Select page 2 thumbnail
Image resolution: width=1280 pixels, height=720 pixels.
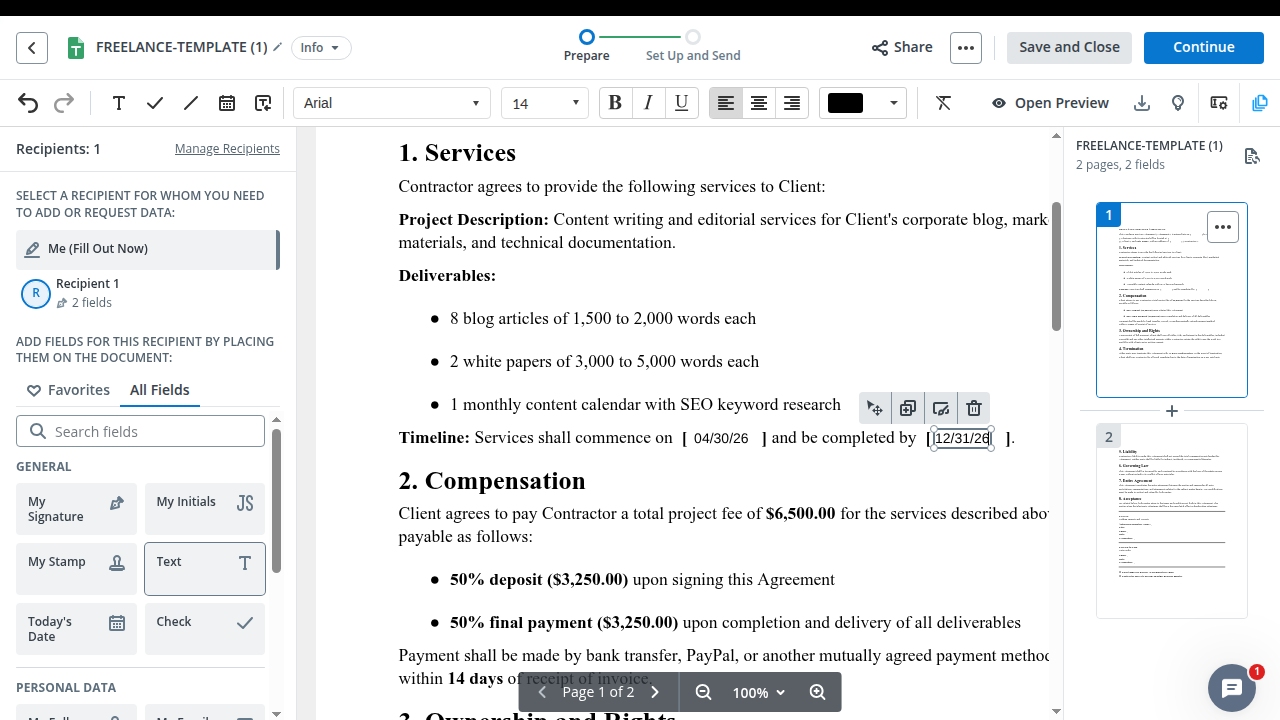click(1172, 520)
